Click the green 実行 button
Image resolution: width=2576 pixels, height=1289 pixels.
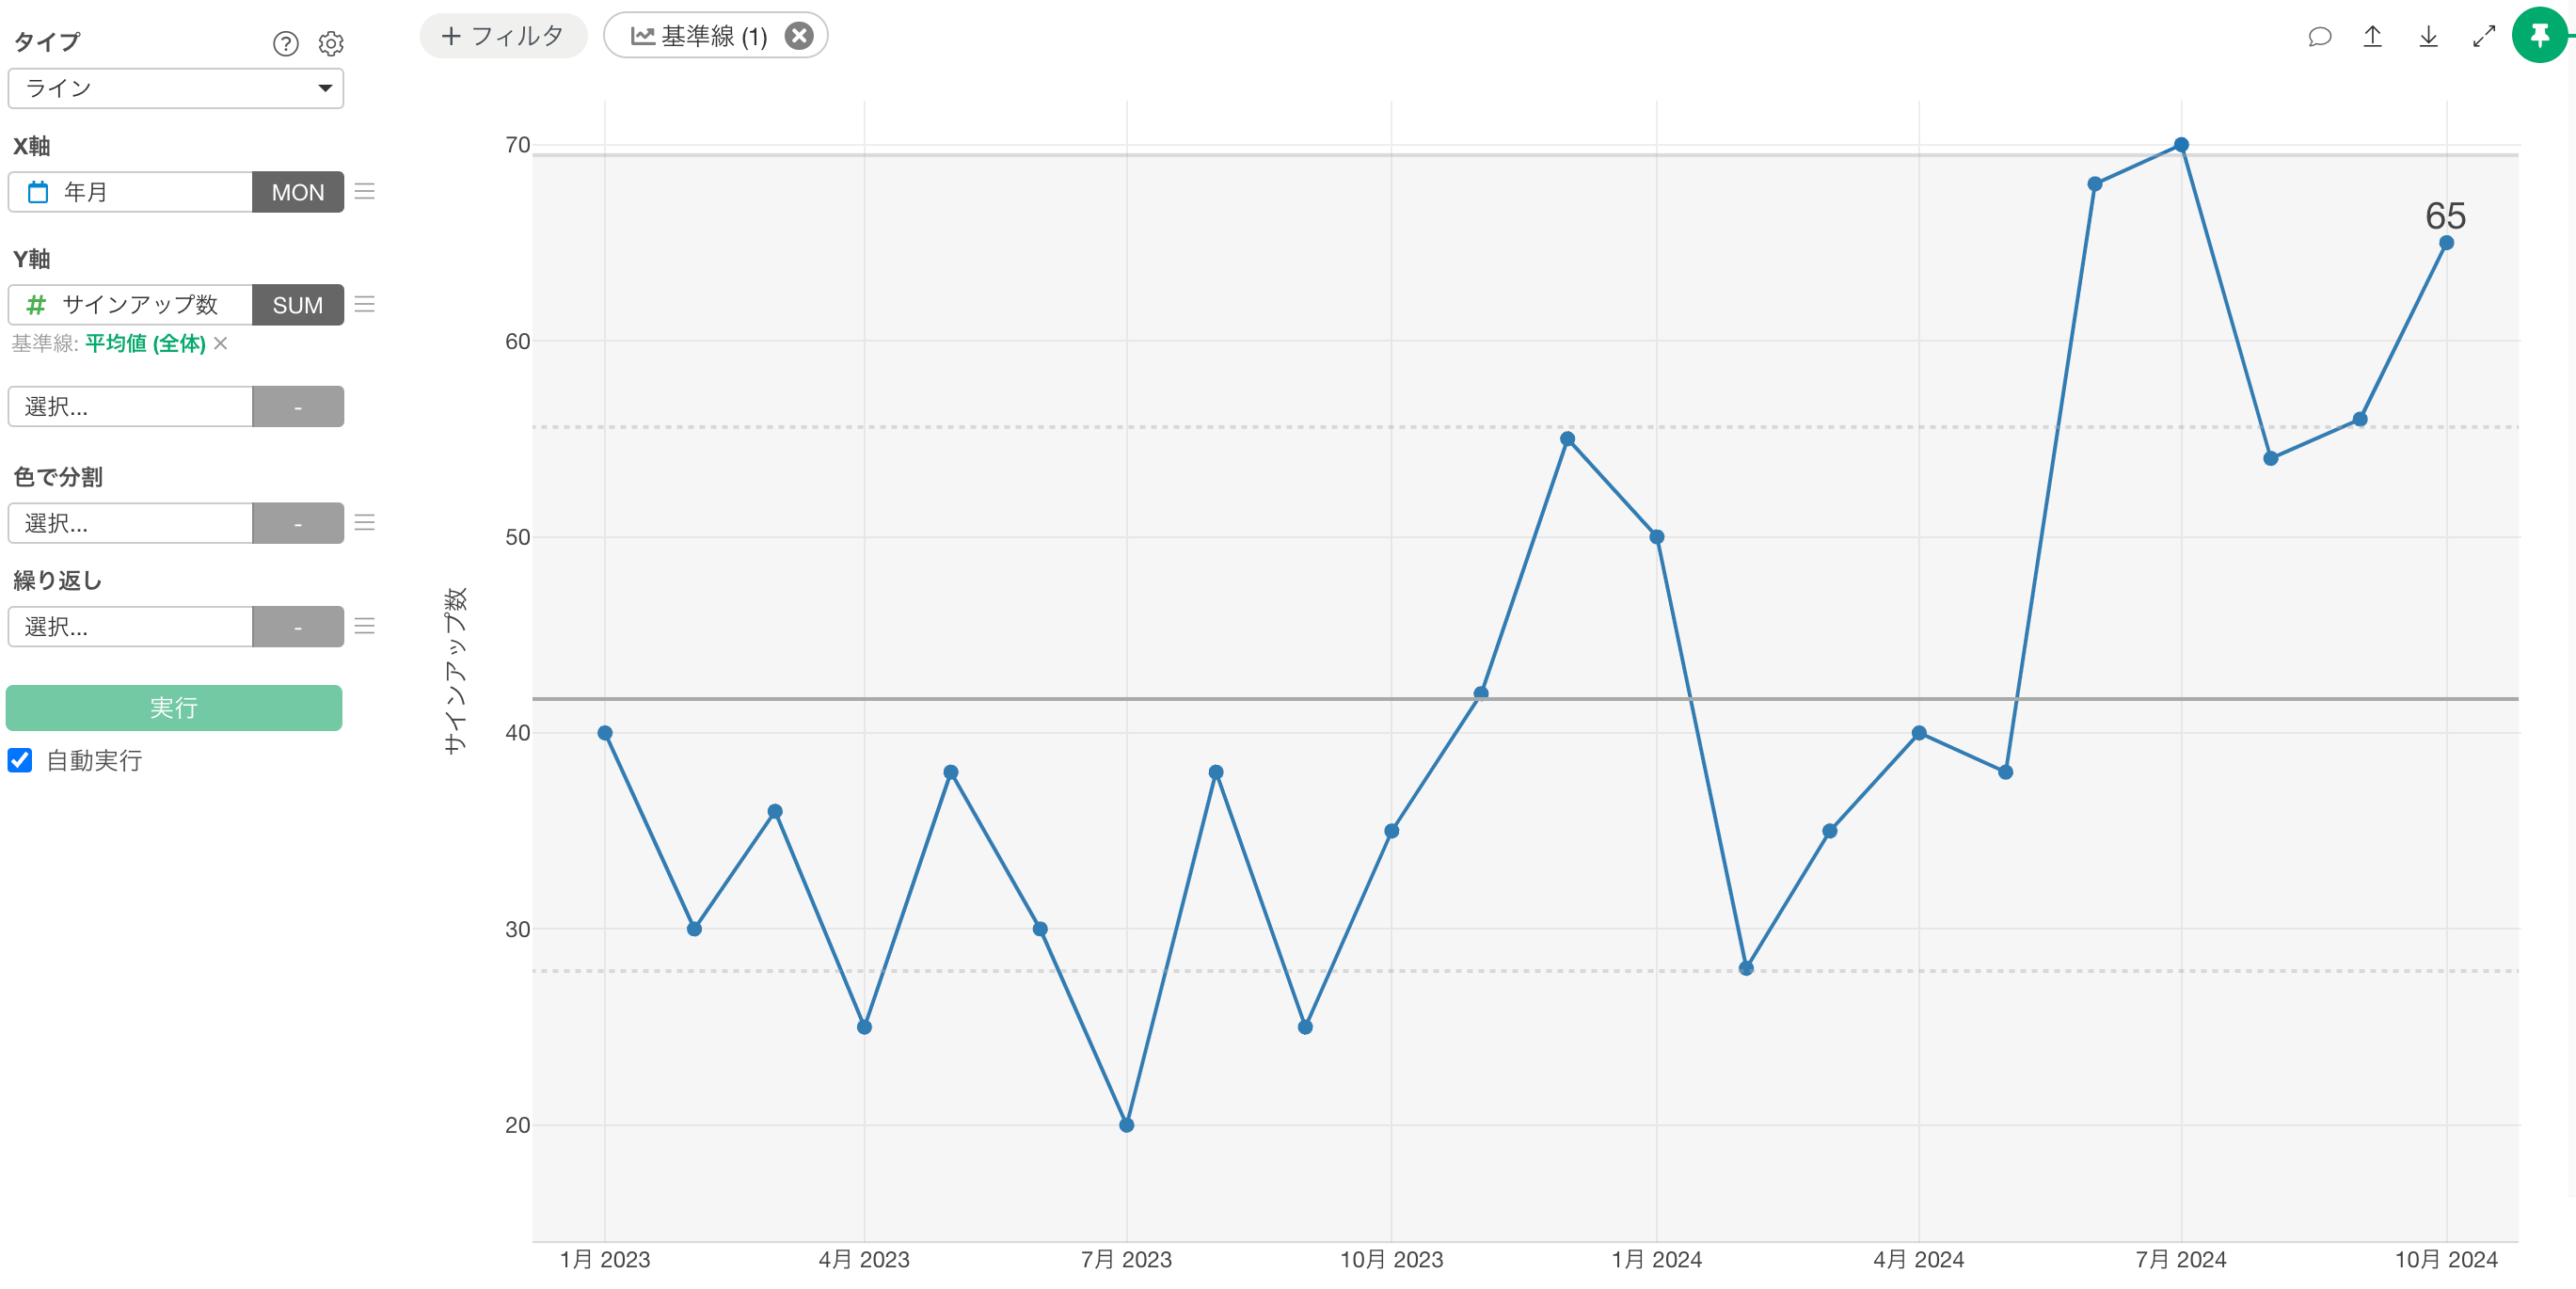pos(174,708)
